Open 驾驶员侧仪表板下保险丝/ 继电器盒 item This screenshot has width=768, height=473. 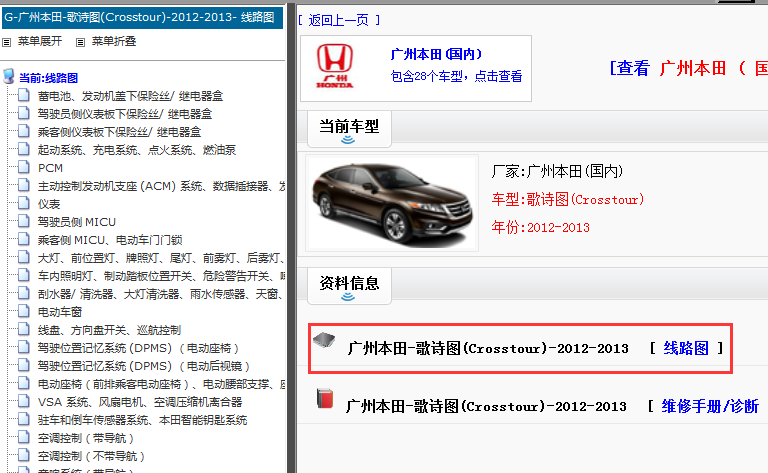click(125, 114)
